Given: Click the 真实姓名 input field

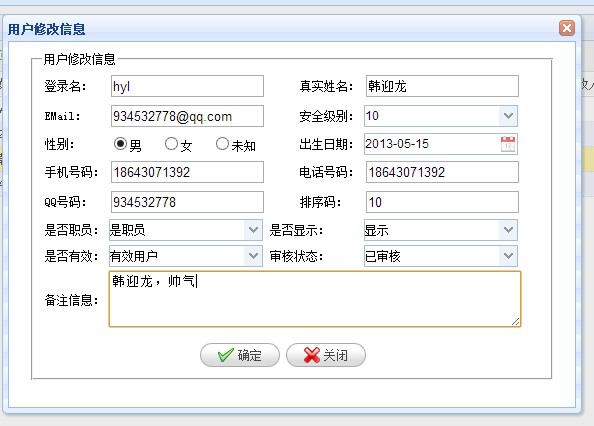Looking at the screenshot, I should pyautogui.click(x=442, y=86).
